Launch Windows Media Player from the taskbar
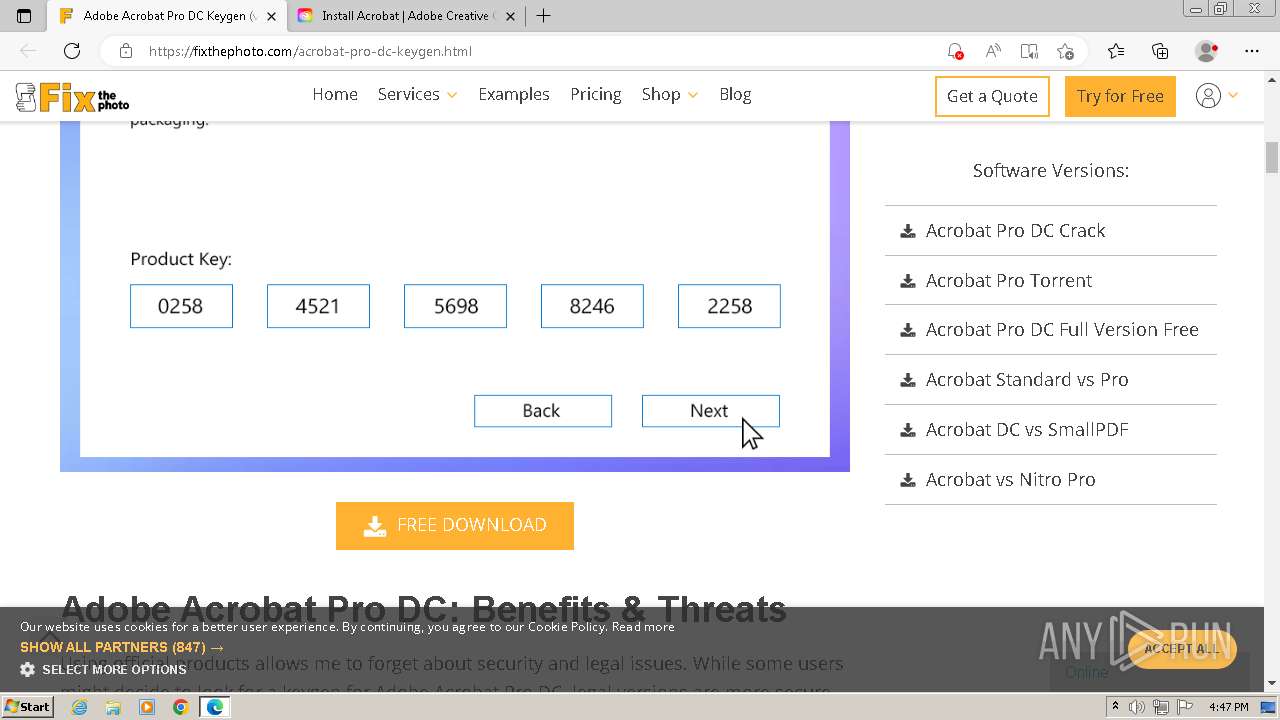Viewport: 1280px width, 720px height. [147, 707]
